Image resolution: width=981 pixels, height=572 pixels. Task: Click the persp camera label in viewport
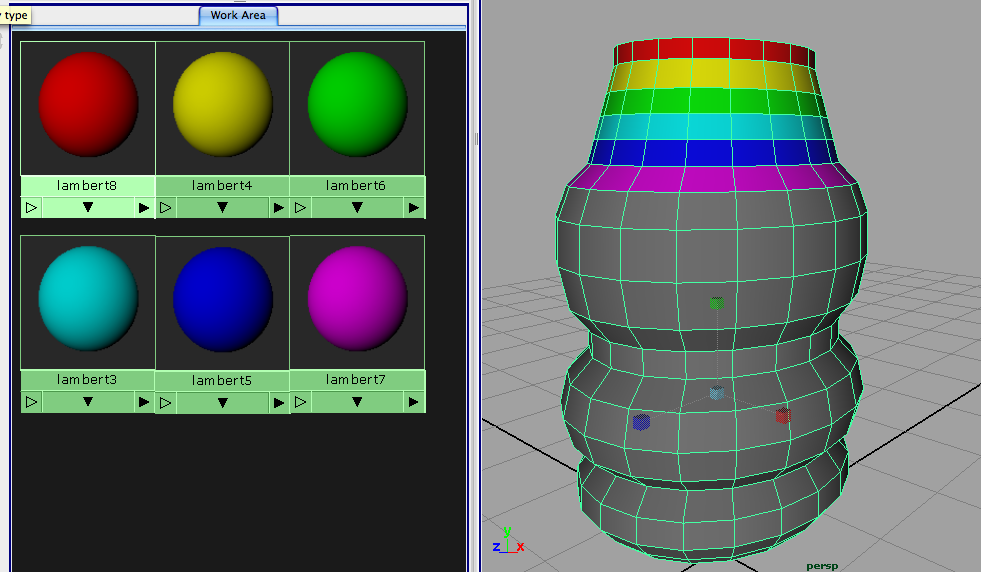[x=822, y=566]
